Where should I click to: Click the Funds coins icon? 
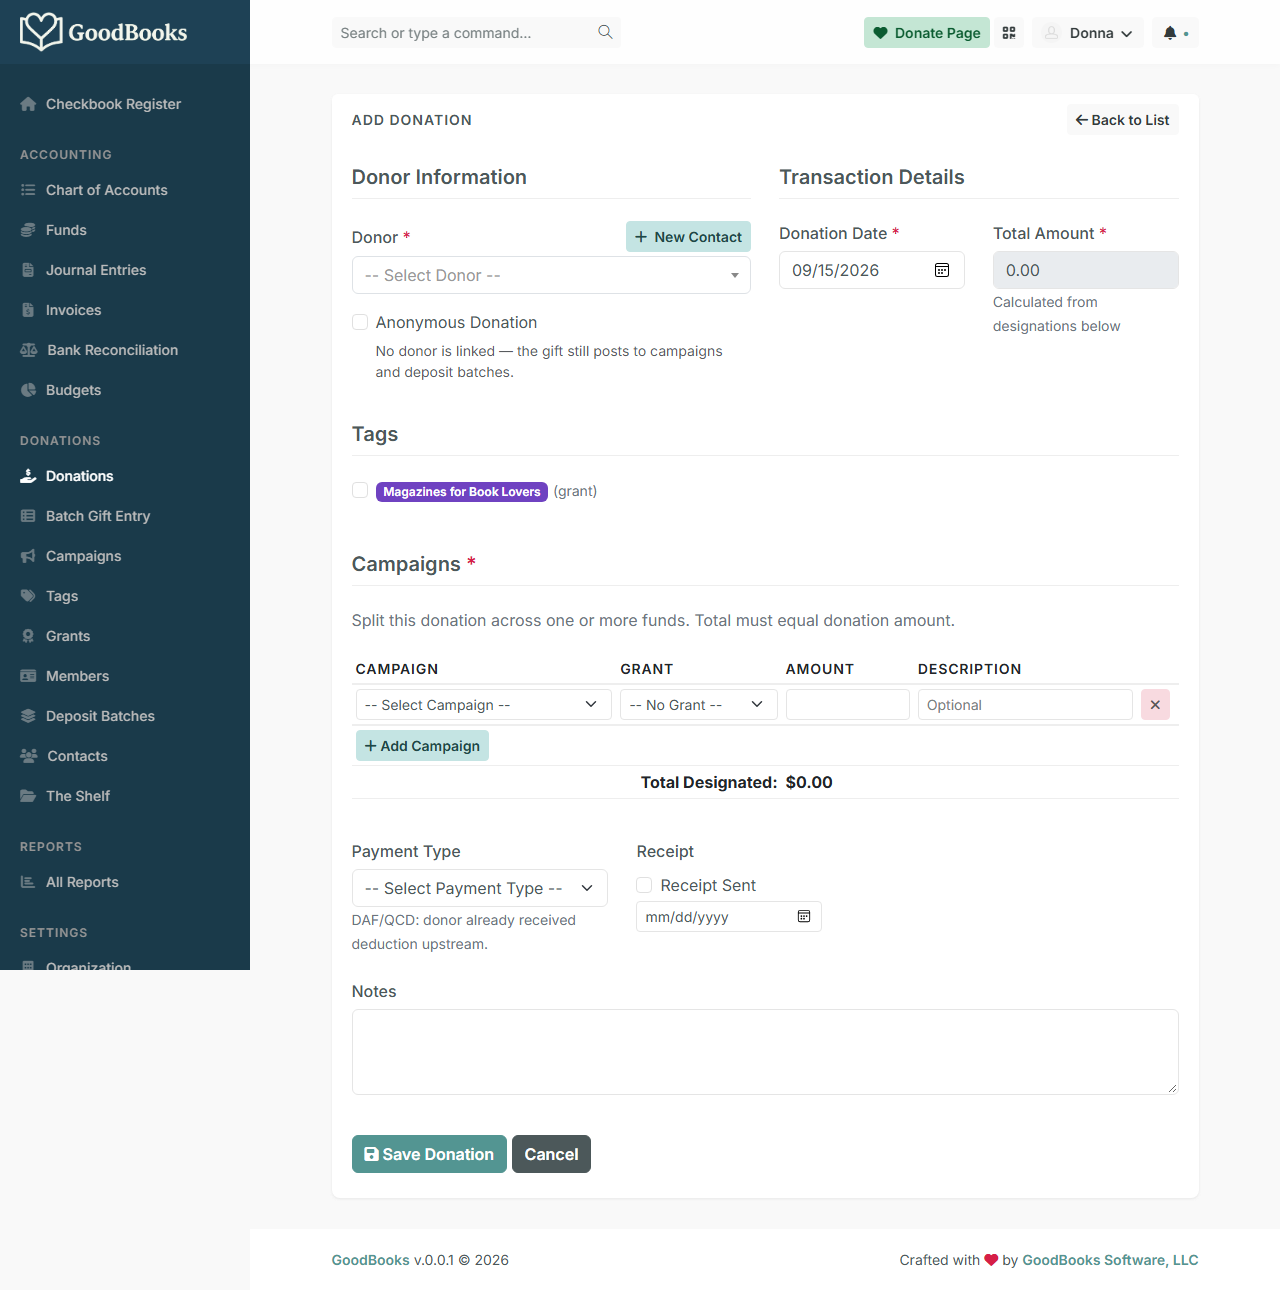(28, 230)
